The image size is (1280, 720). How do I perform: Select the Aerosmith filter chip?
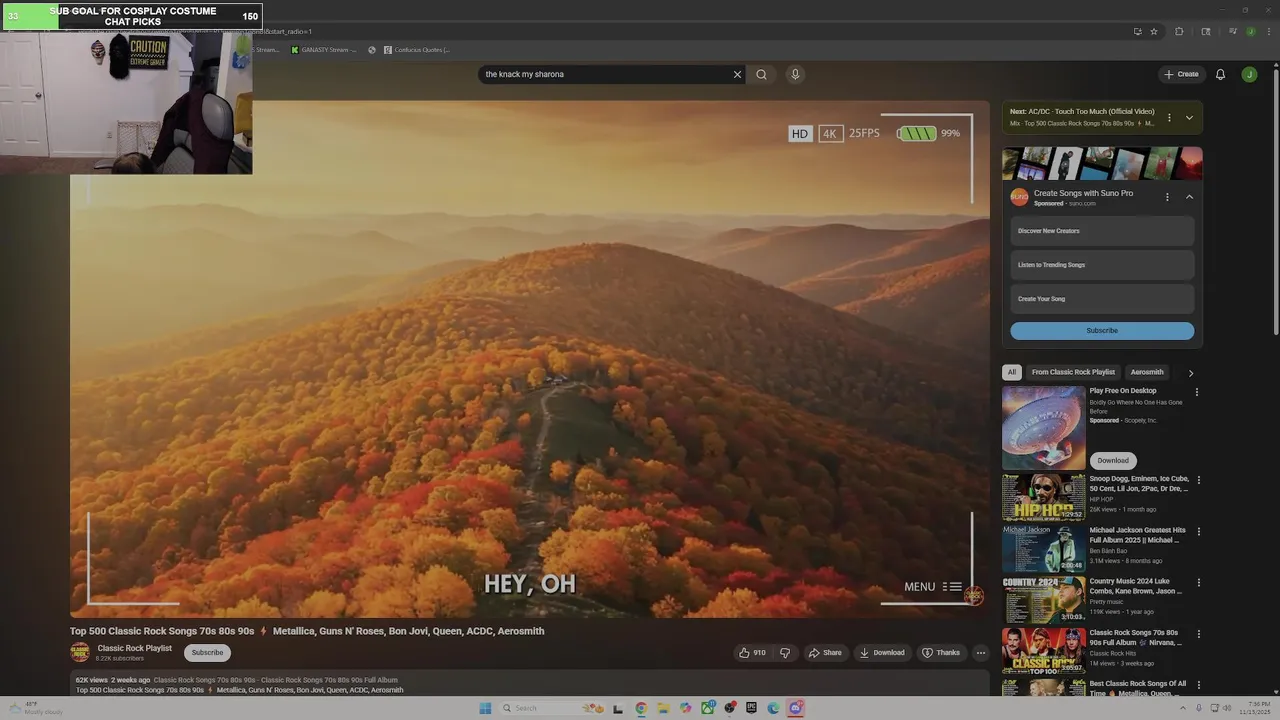[1147, 372]
